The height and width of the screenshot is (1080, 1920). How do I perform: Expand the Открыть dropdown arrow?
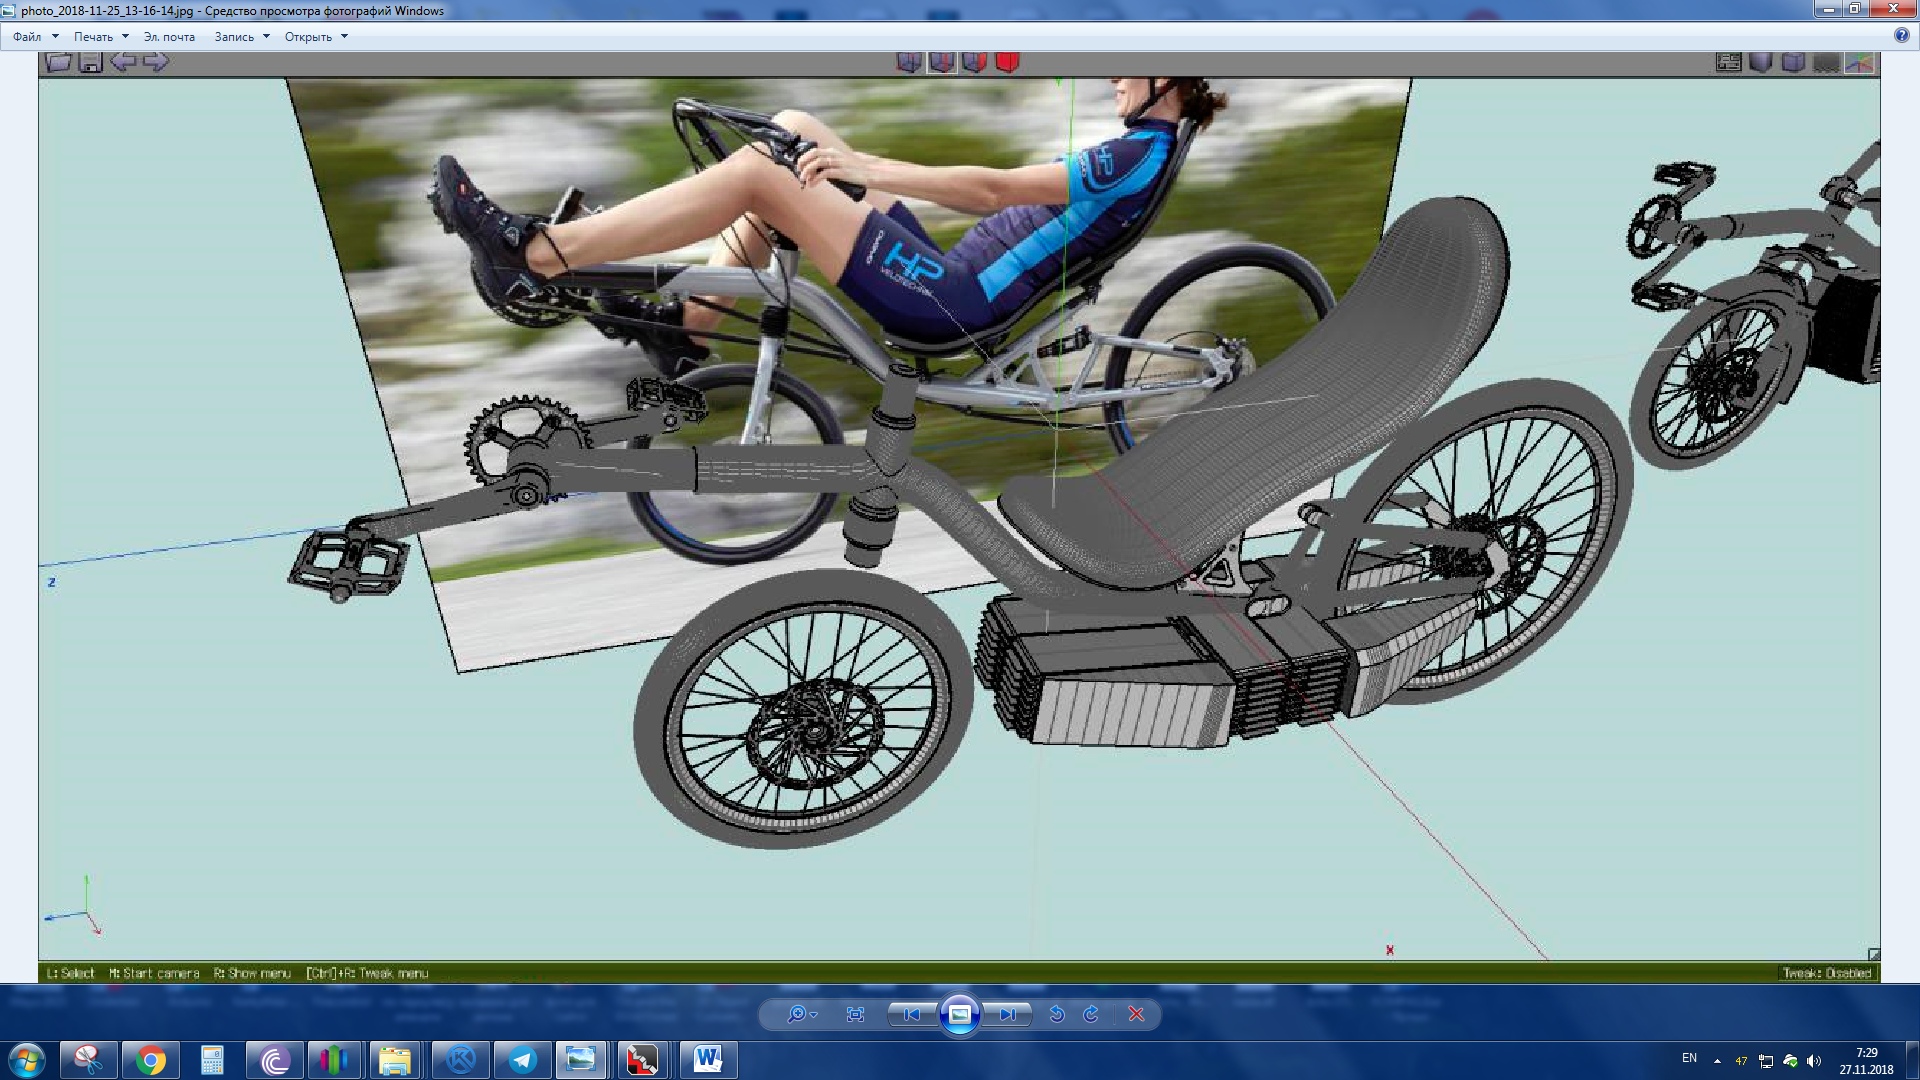344,36
